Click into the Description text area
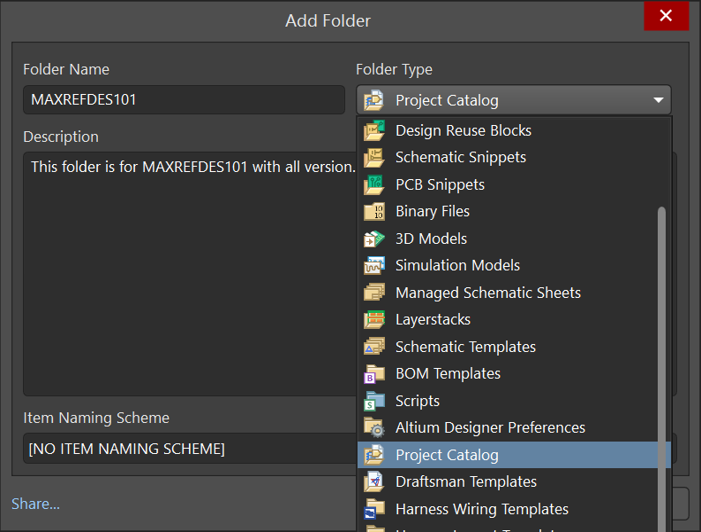This screenshot has height=532, width=701. (x=190, y=274)
